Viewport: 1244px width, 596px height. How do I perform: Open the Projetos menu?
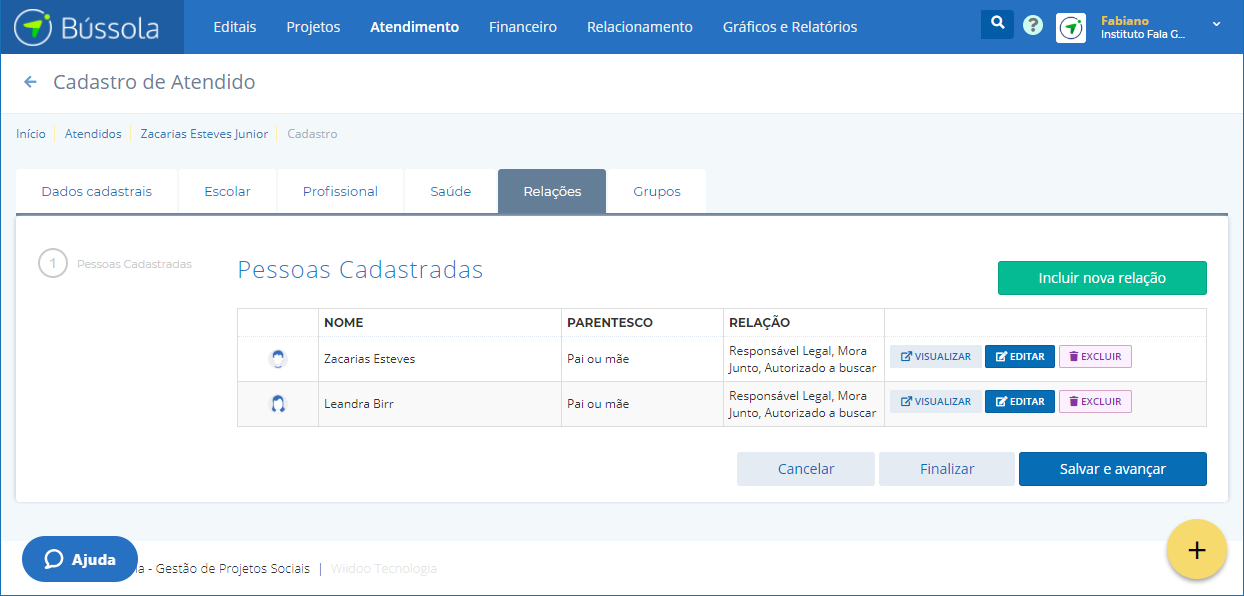[x=313, y=27]
